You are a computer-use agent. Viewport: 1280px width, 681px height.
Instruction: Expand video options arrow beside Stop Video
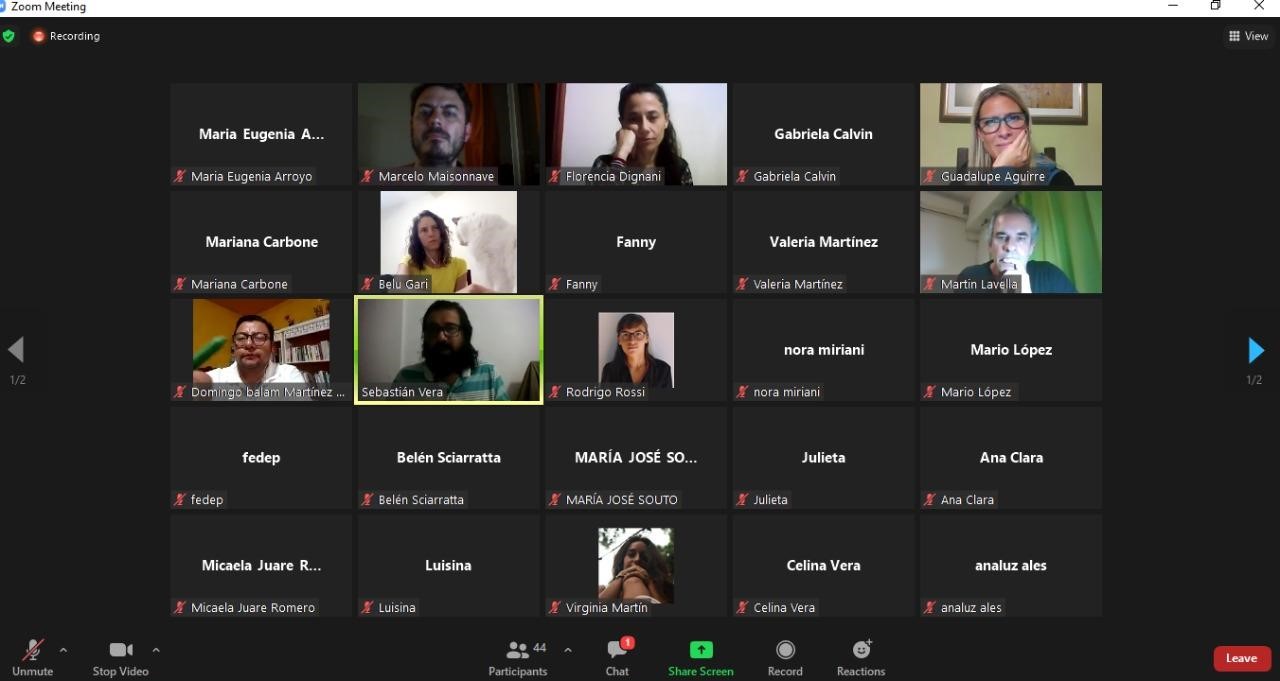coord(156,650)
